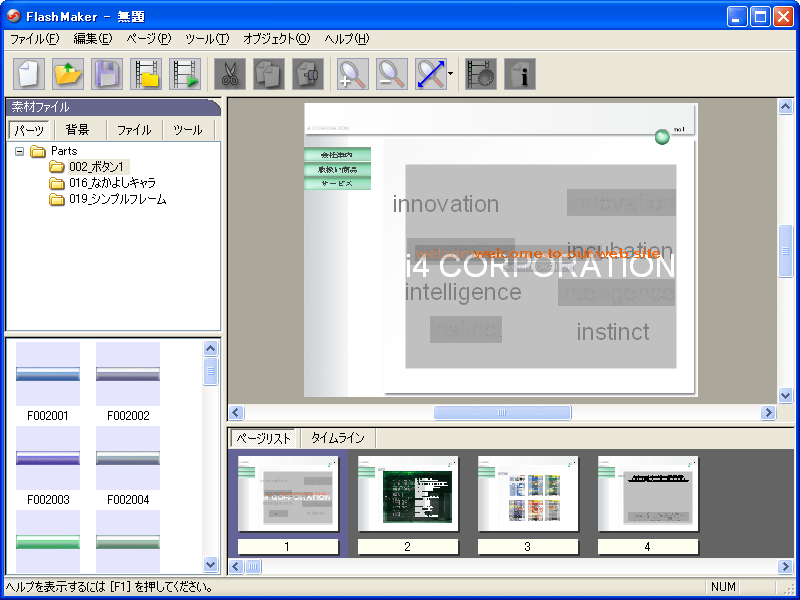
Task: Click the info document icon
Action: tap(520, 74)
